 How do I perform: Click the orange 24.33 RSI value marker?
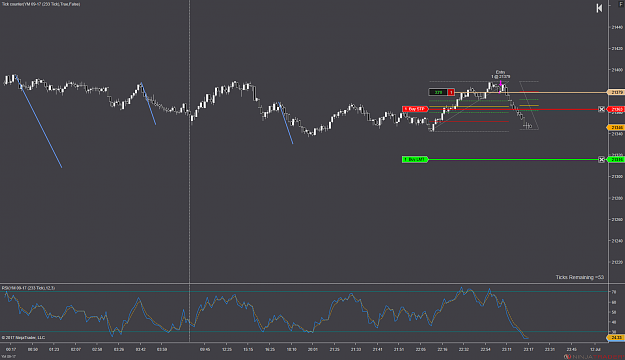click(616, 337)
